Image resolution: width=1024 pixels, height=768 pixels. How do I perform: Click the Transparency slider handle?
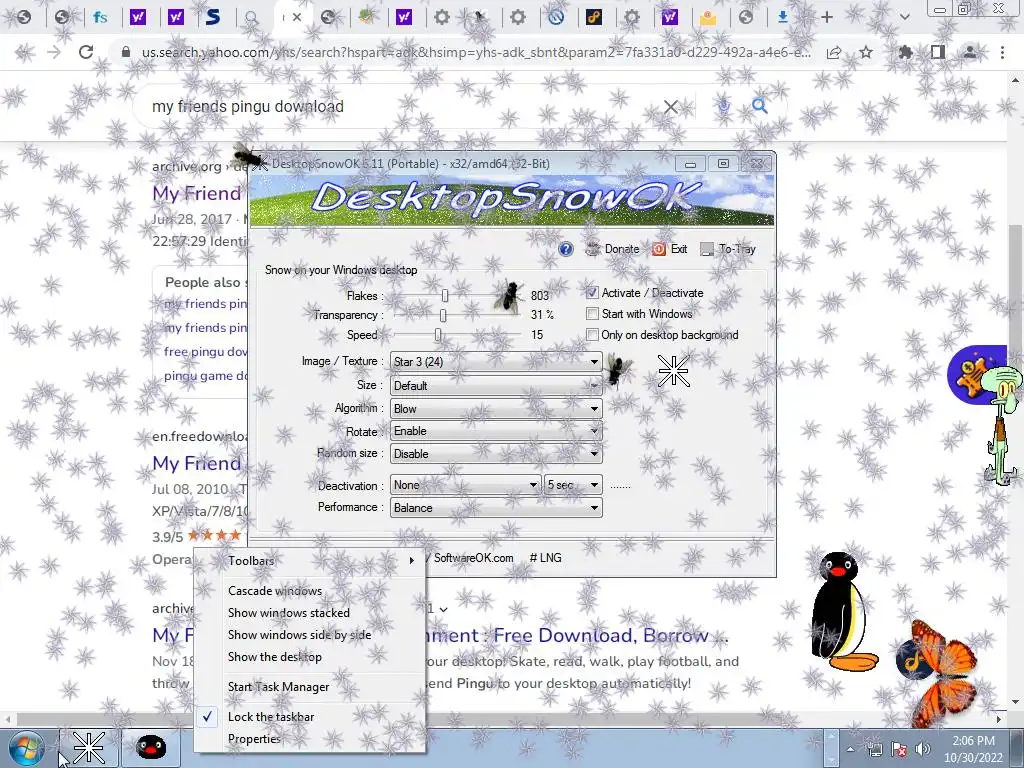click(x=443, y=315)
